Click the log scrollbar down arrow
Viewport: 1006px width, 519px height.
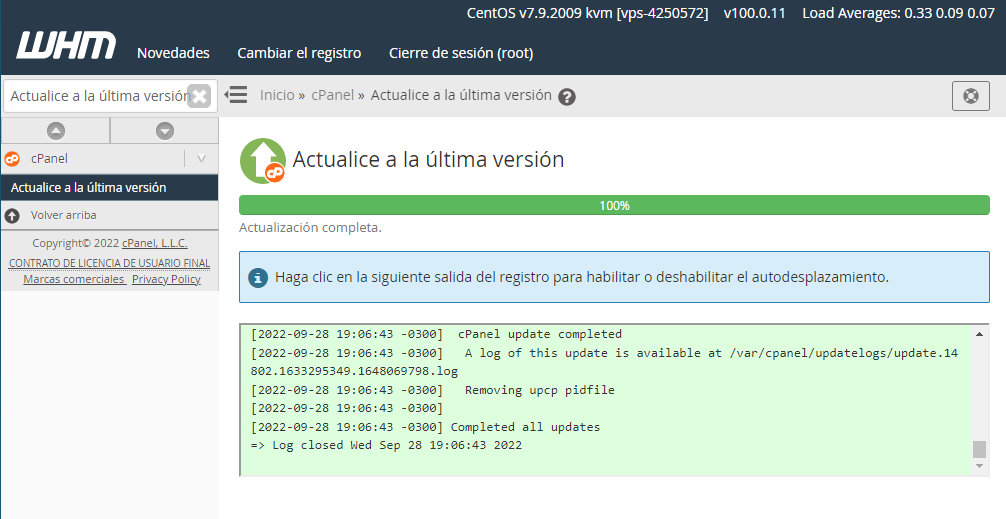[979, 466]
